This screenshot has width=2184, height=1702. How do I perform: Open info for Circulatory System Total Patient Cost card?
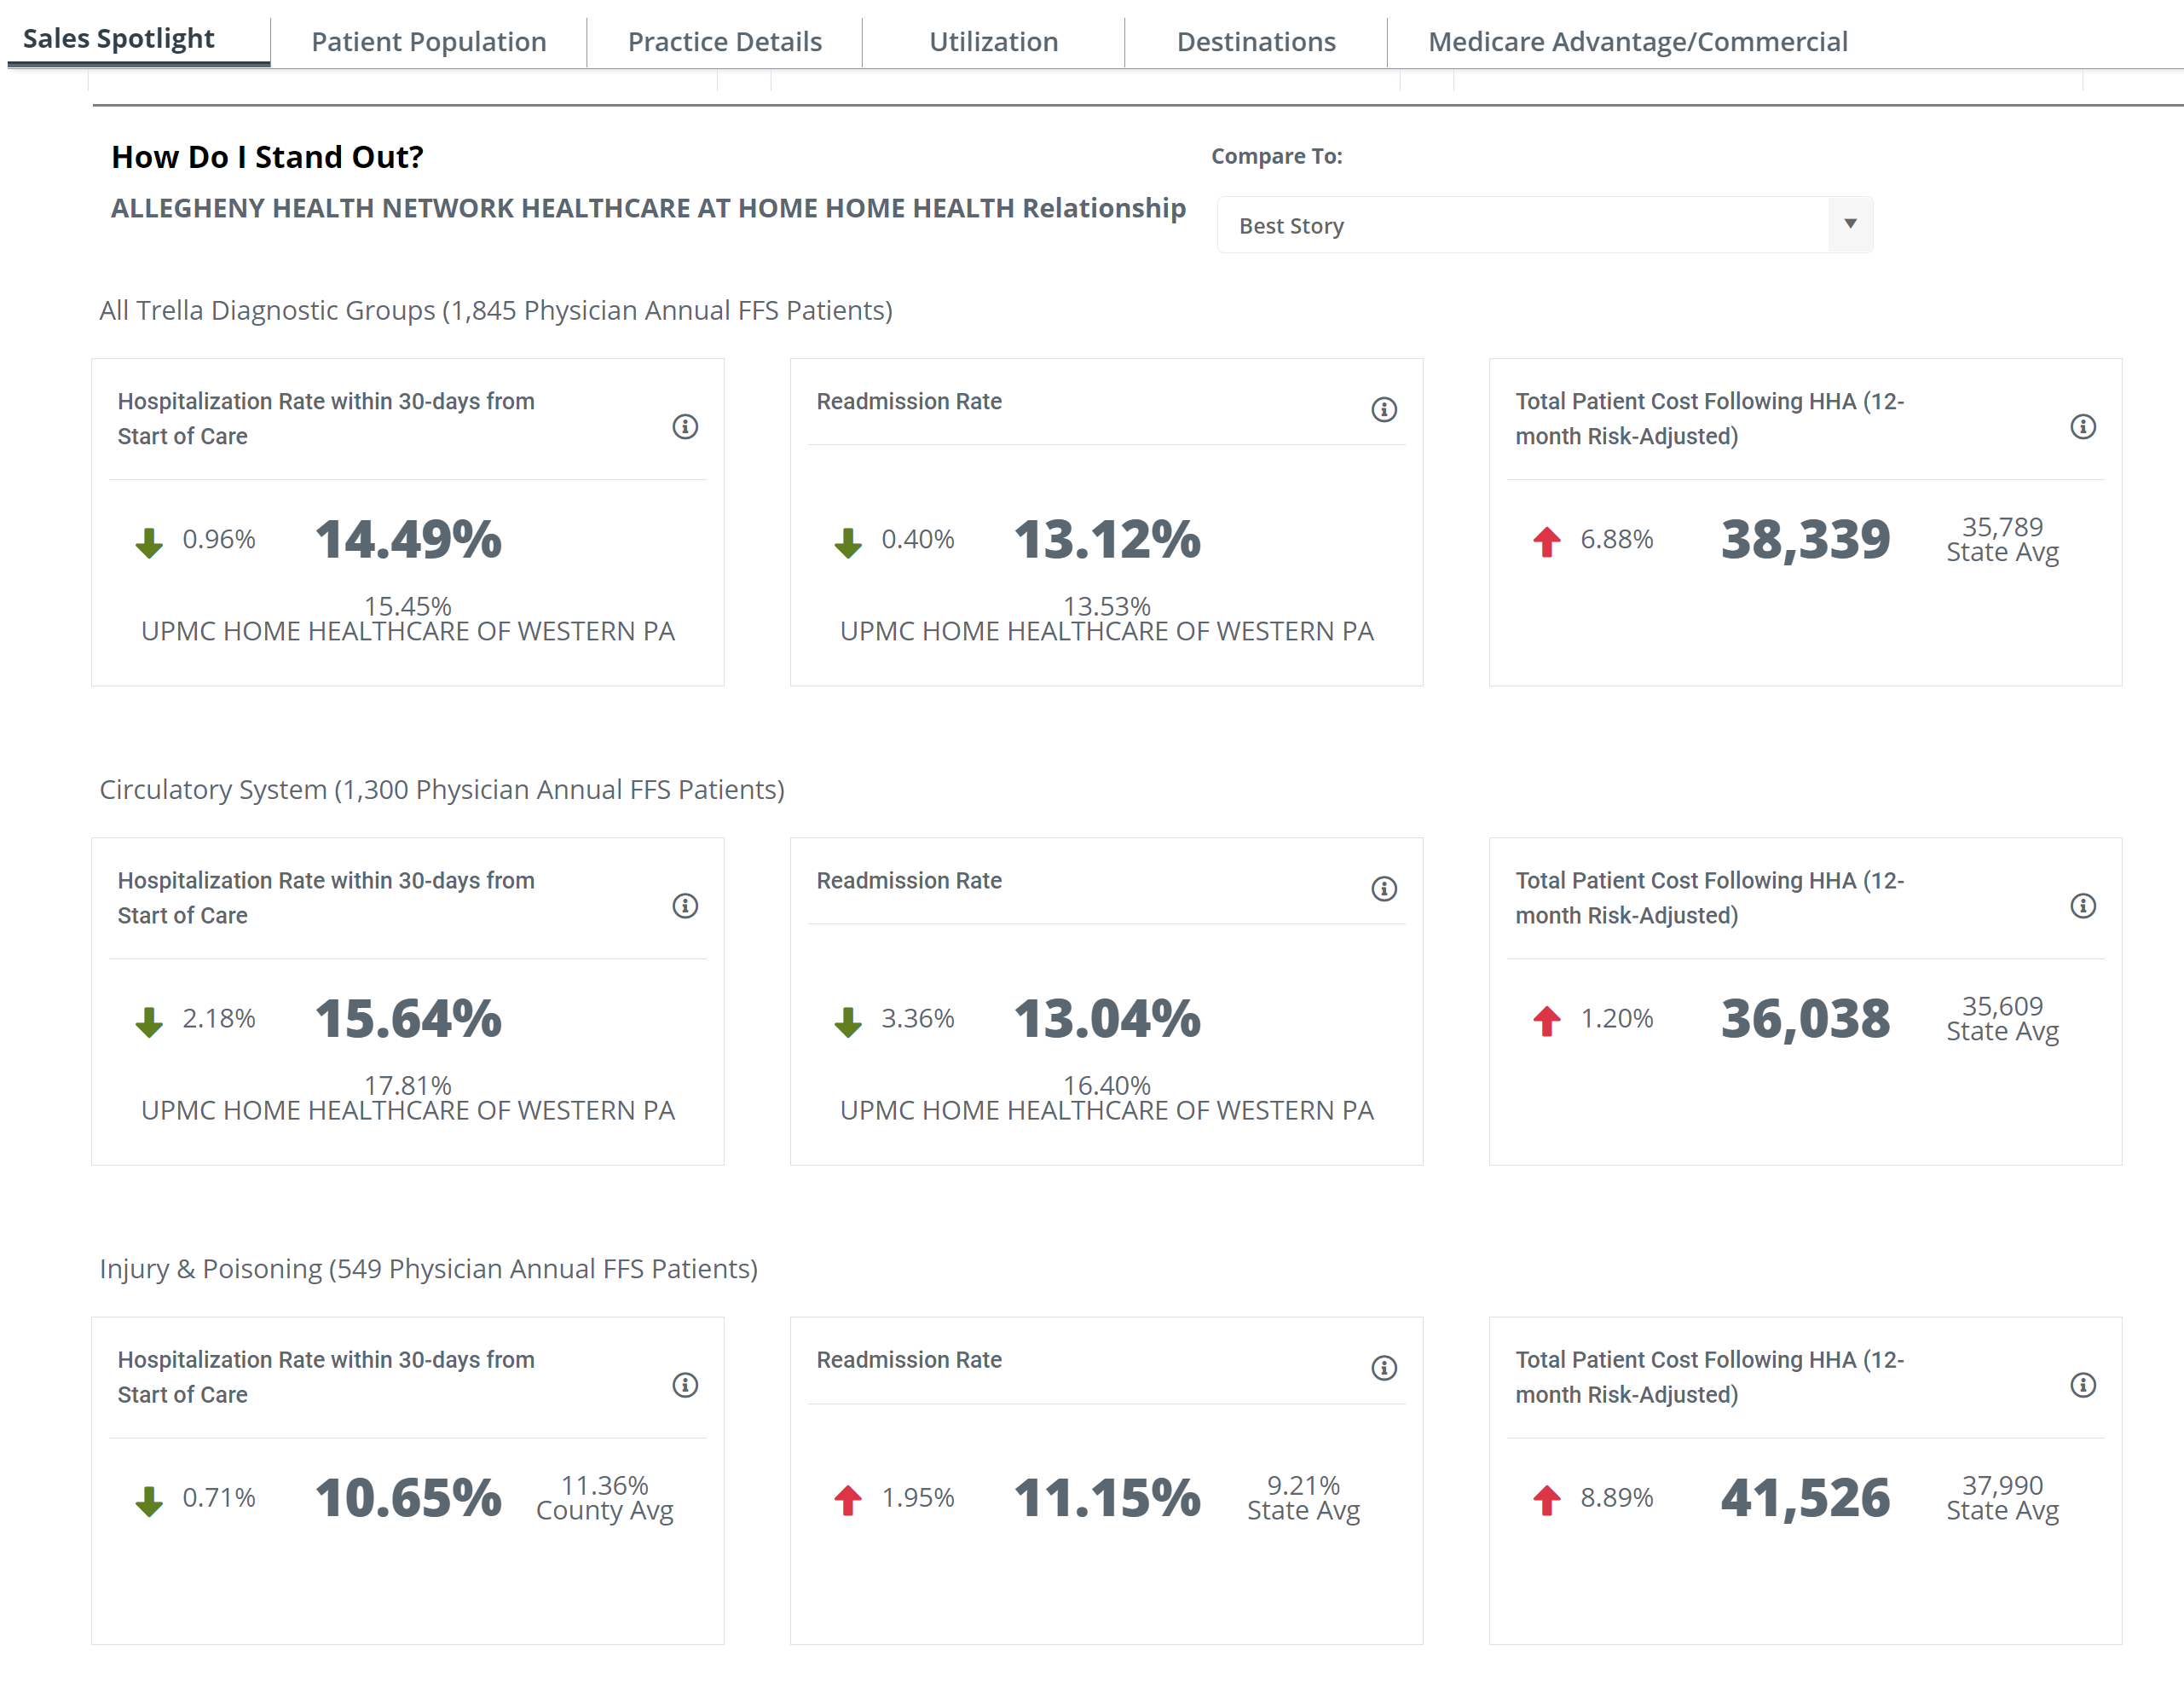coord(2083,906)
